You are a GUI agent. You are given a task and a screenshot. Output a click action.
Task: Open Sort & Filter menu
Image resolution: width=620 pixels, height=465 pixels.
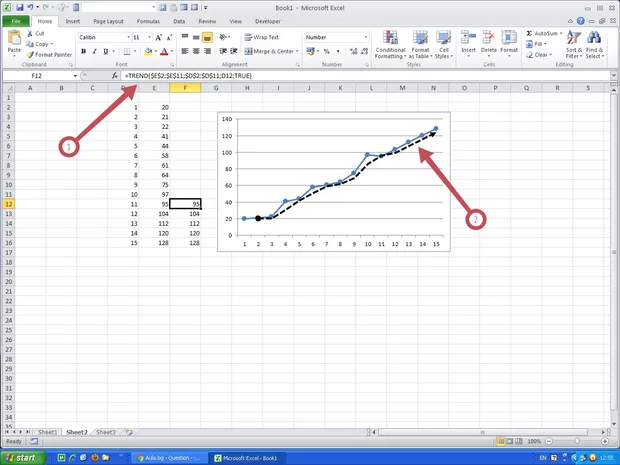pos(574,45)
